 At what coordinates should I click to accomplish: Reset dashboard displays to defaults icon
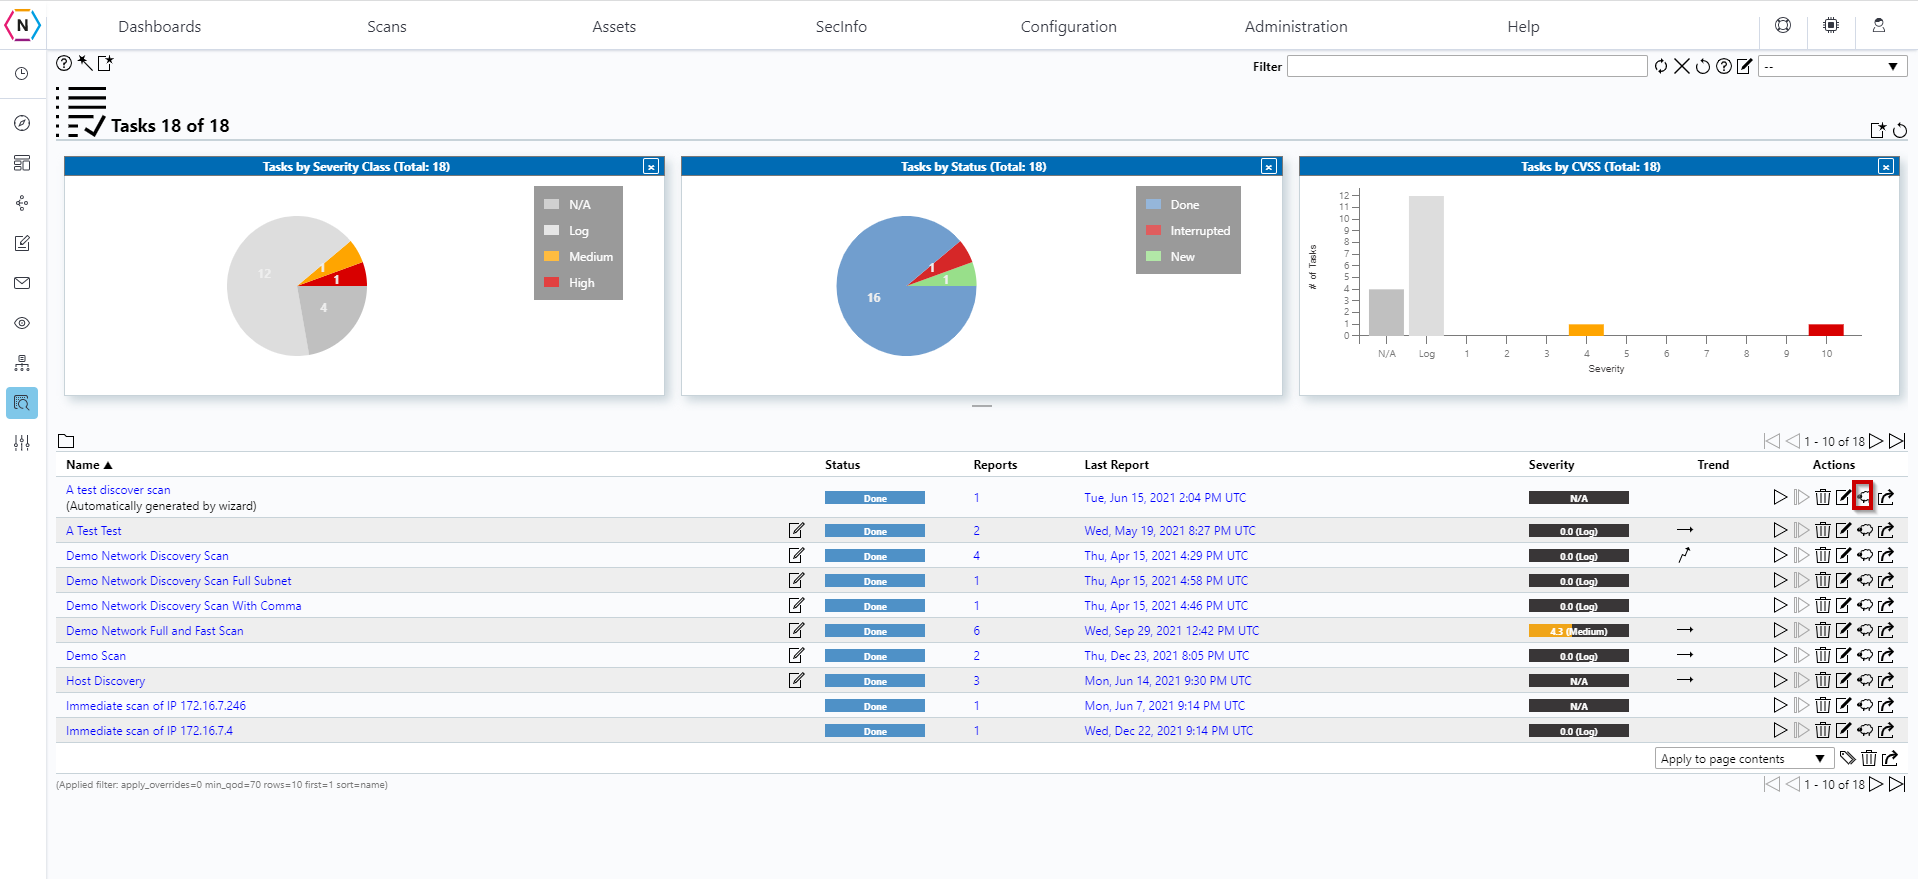point(1900,130)
